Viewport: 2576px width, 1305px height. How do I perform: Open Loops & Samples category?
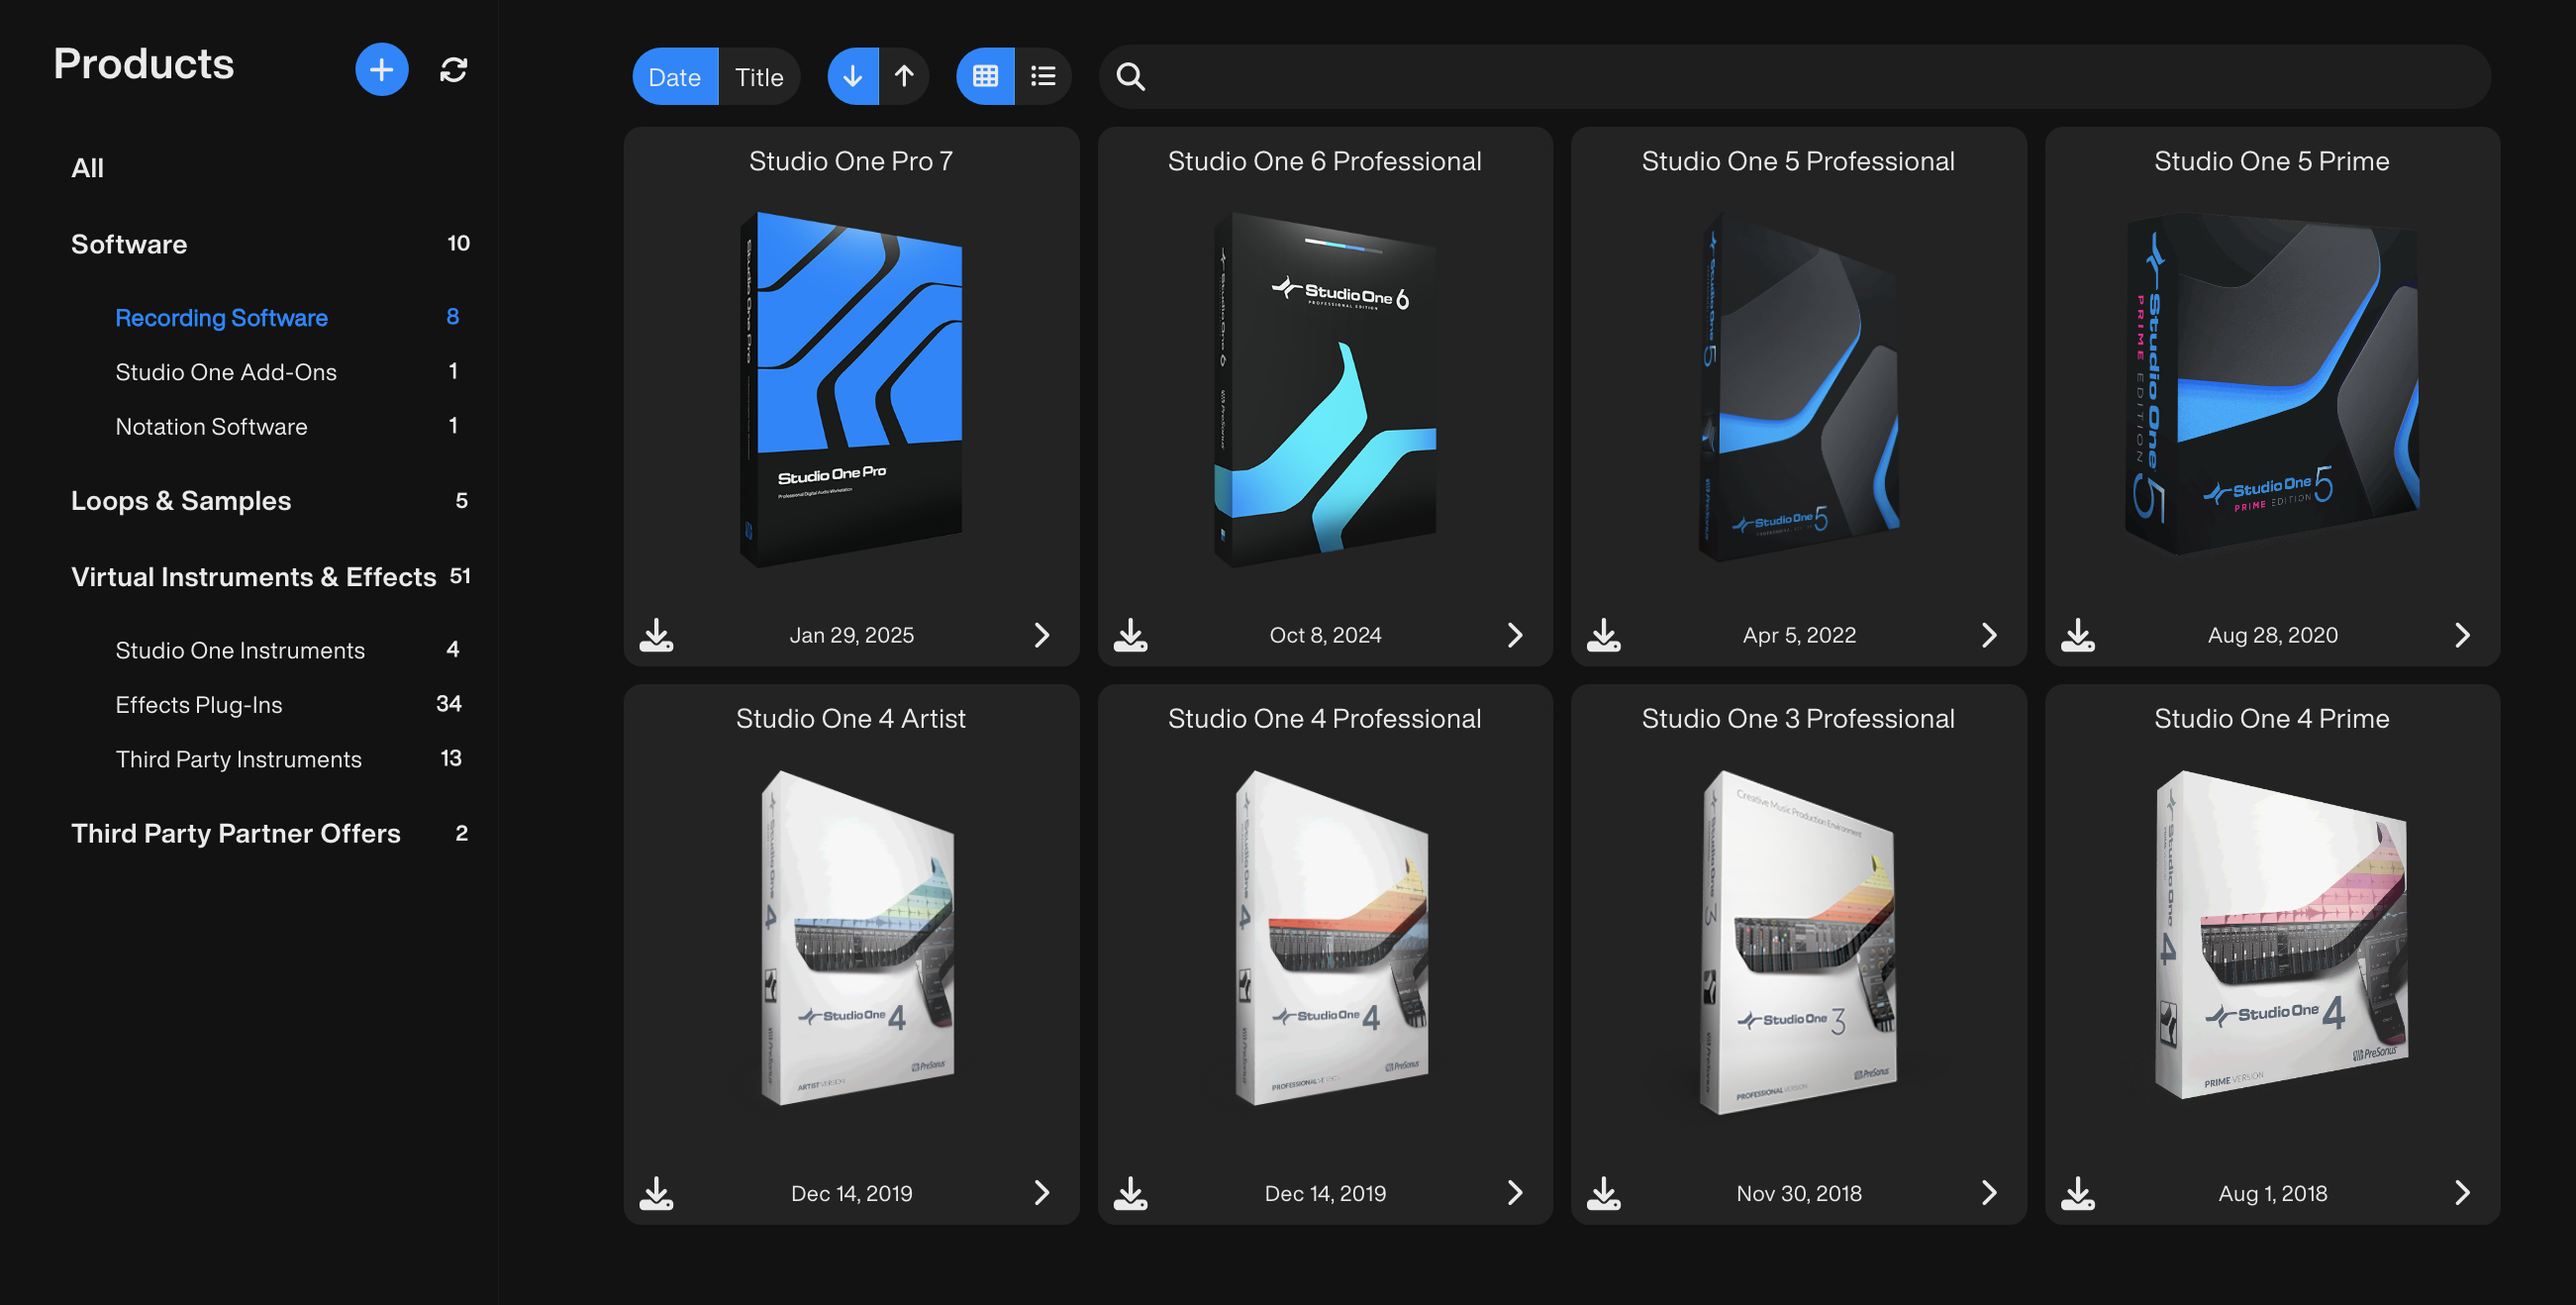181,501
